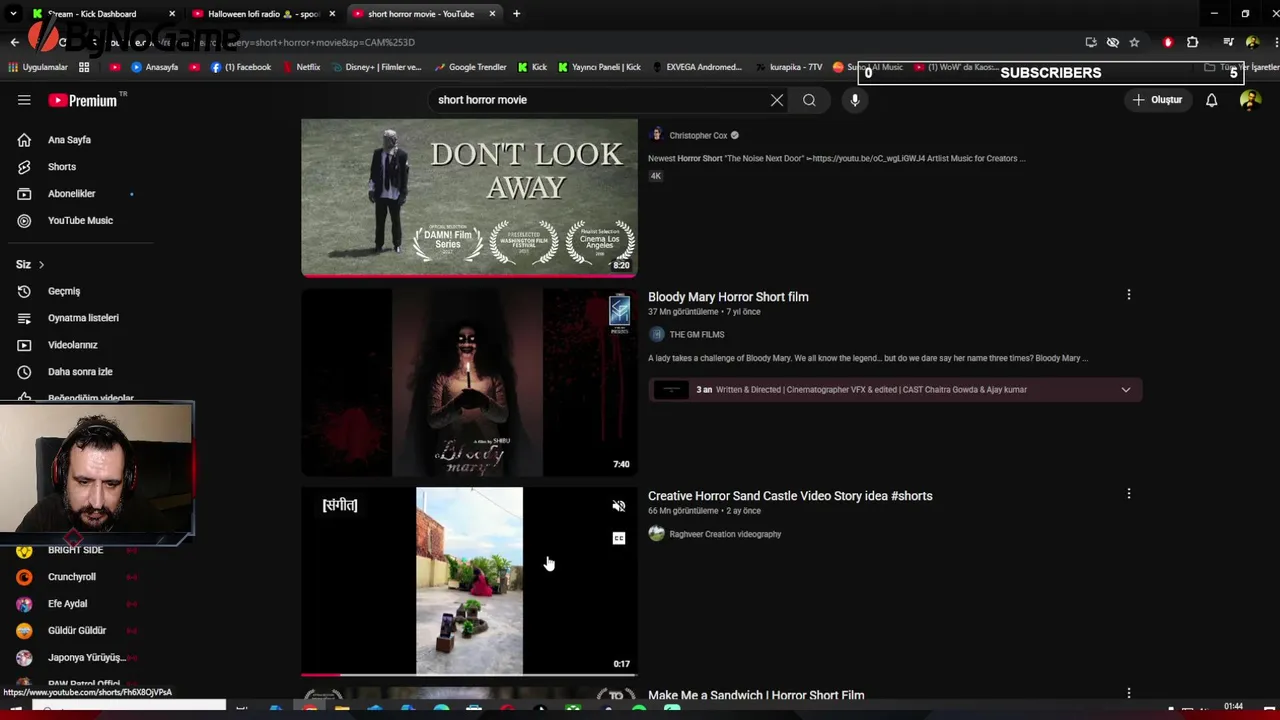Open Geçmiş history in sidebar
1280x720 pixels.
point(63,291)
